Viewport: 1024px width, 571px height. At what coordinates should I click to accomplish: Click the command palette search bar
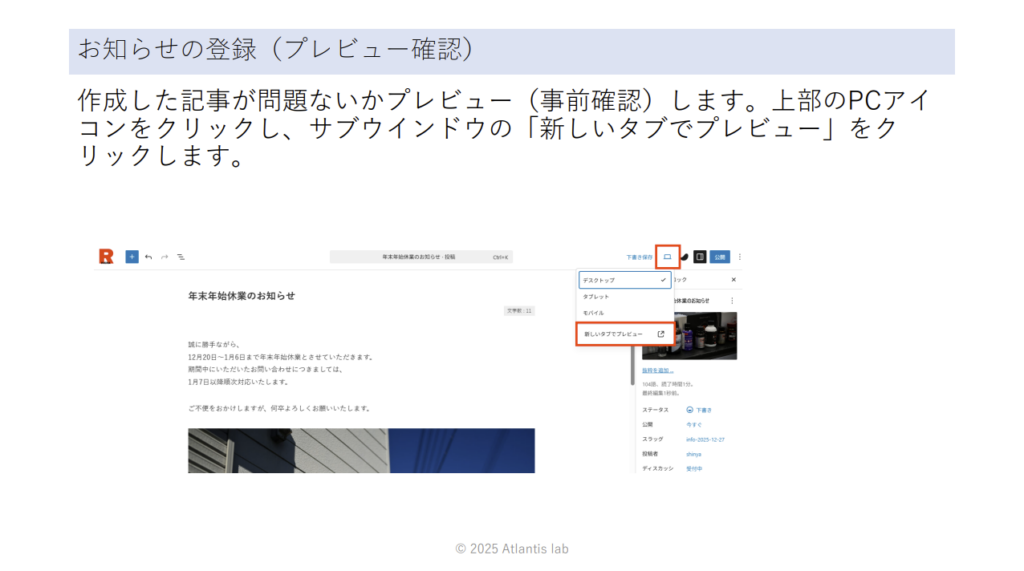click(x=422, y=257)
